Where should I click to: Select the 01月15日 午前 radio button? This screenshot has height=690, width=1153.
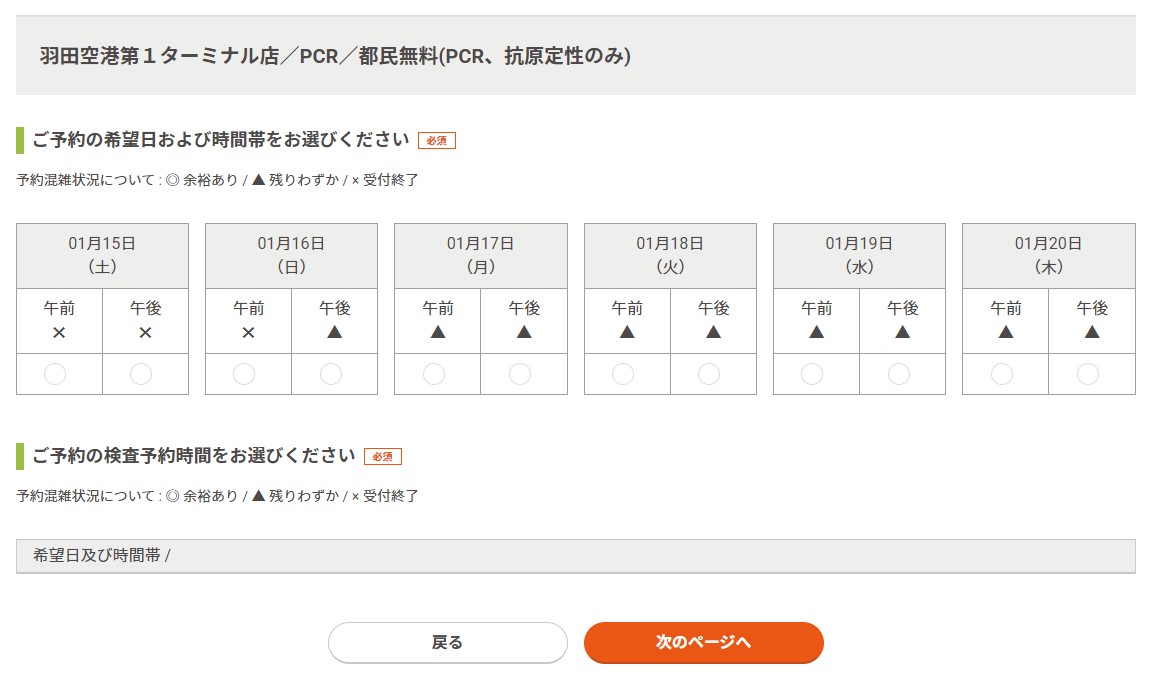[56, 374]
